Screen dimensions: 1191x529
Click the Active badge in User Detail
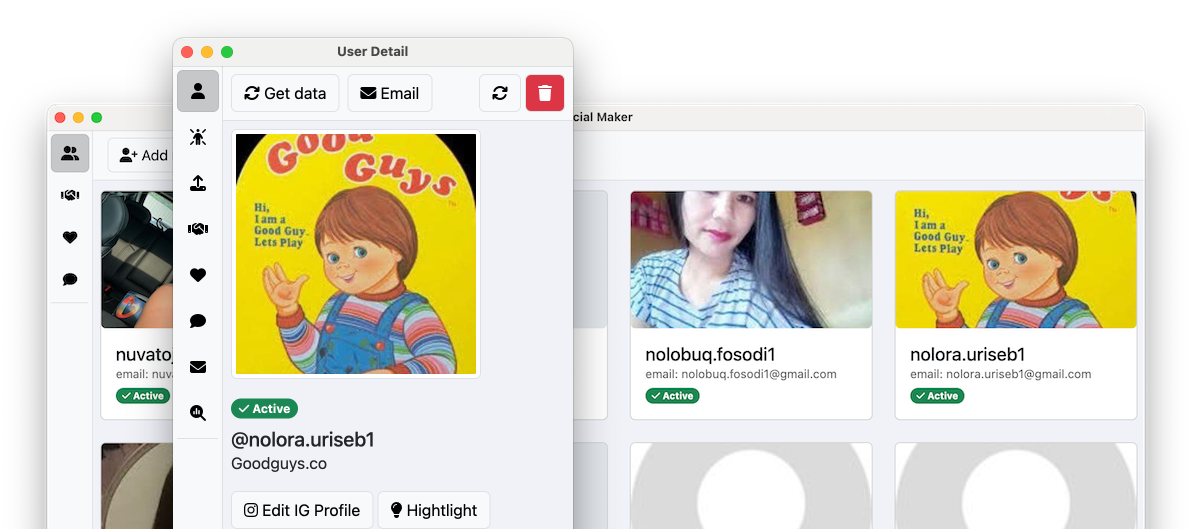[264, 408]
